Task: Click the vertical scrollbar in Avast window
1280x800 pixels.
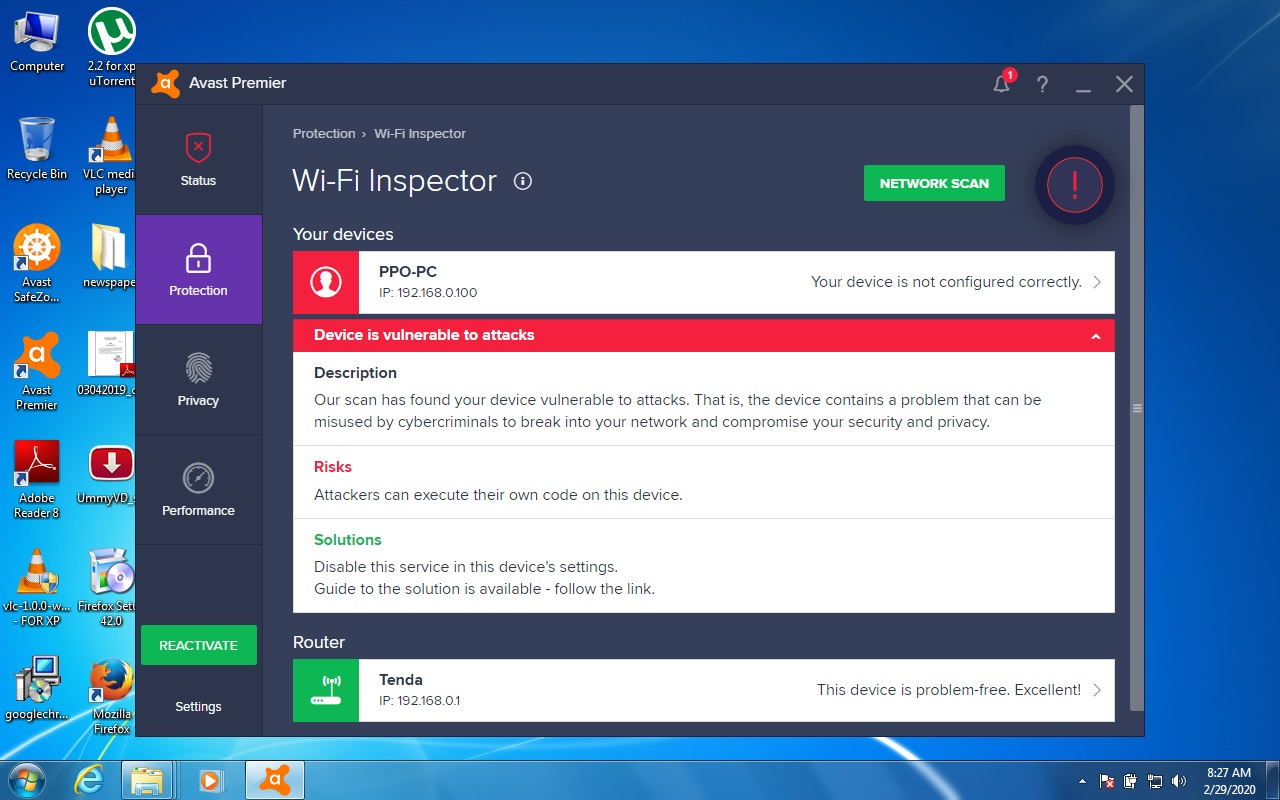Action: pos(1135,408)
